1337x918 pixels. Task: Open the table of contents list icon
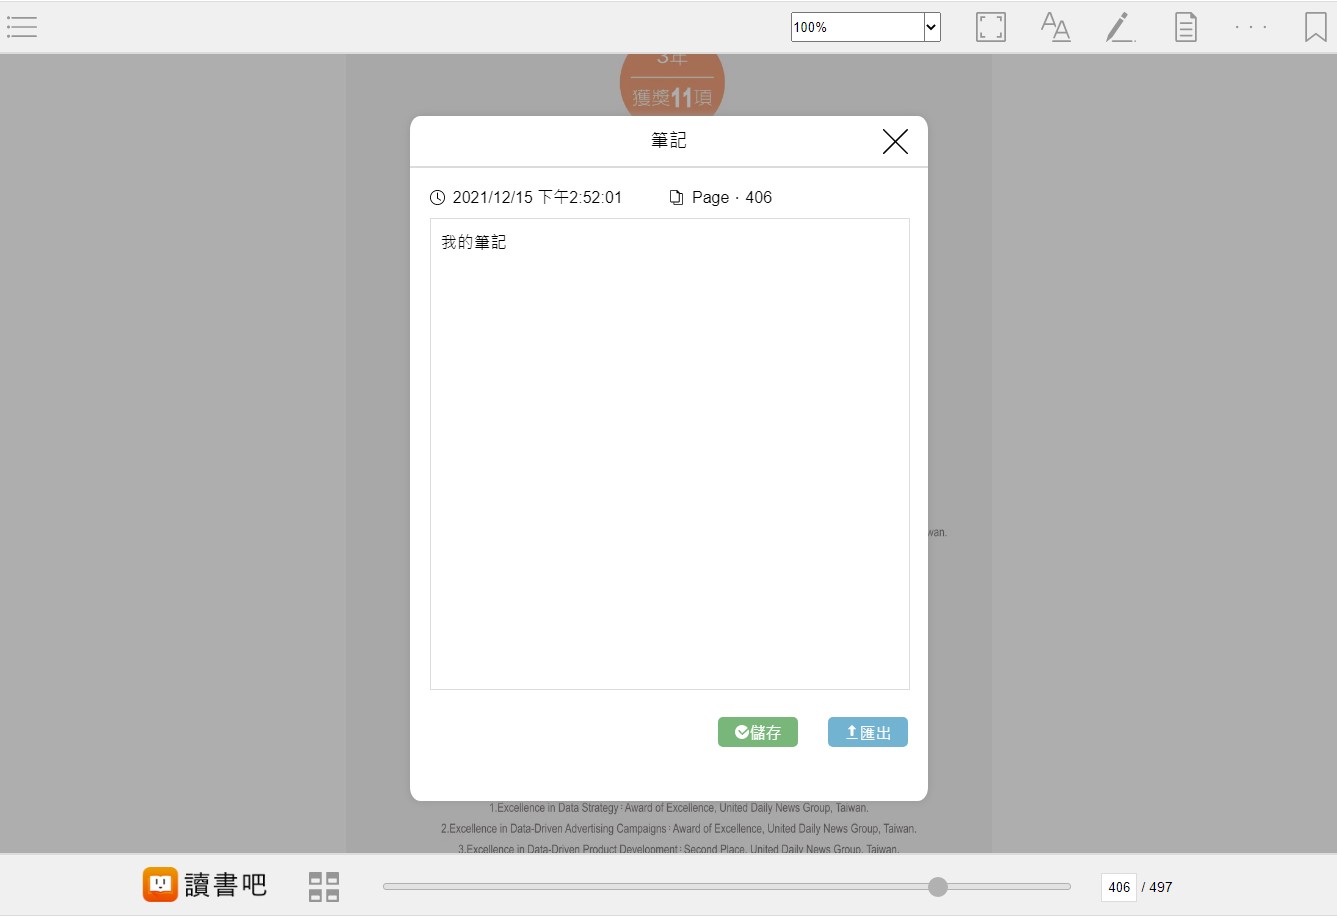click(x=22, y=27)
